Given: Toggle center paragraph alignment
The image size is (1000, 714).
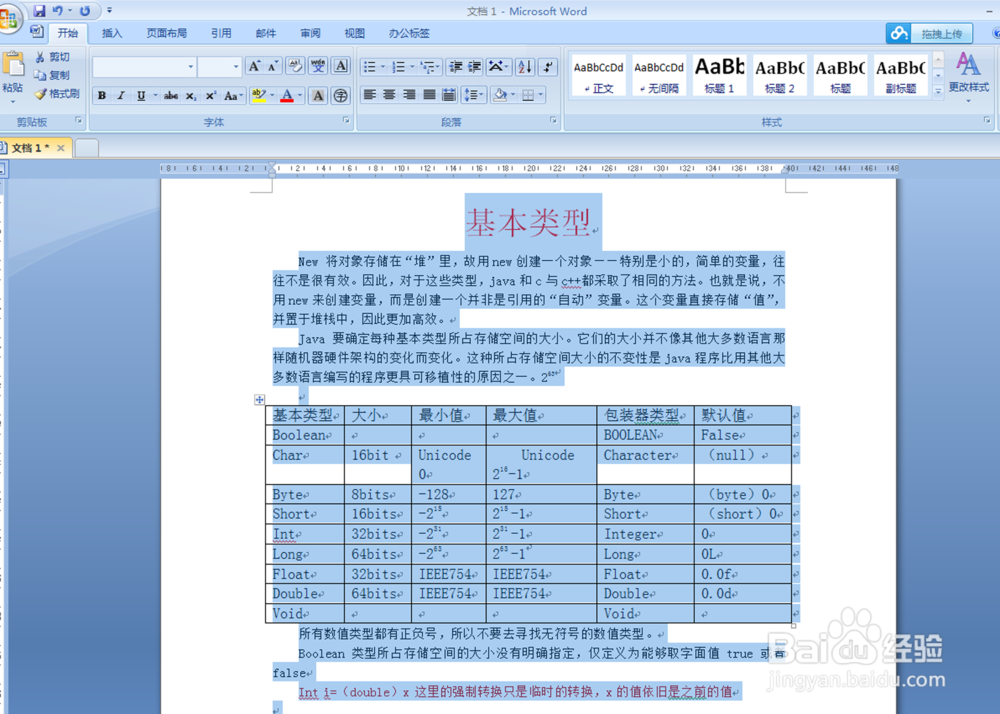Looking at the screenshot, I should coord(387,95).
